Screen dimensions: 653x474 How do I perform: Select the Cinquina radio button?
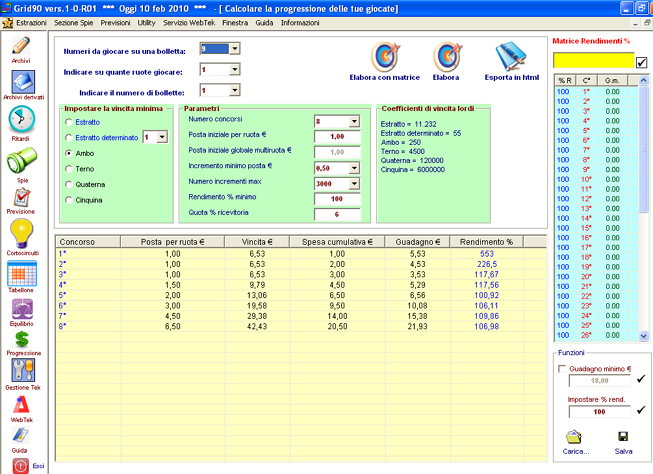(x=69, y=200)
